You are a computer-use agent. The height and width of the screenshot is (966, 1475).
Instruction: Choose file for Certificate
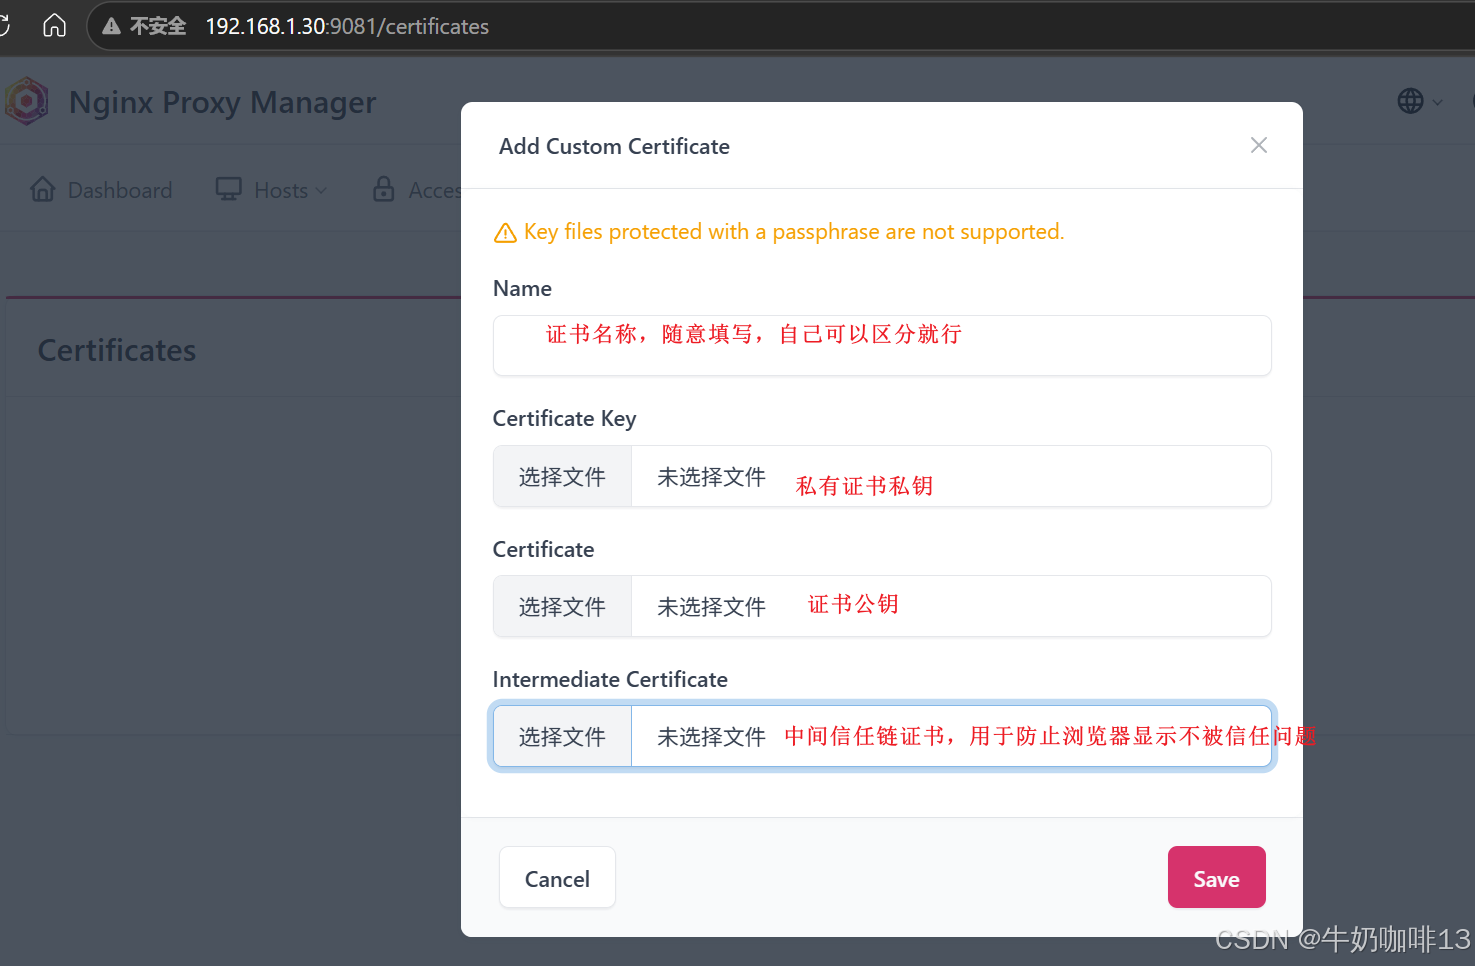pyautogui.click(x=562, y=607)
